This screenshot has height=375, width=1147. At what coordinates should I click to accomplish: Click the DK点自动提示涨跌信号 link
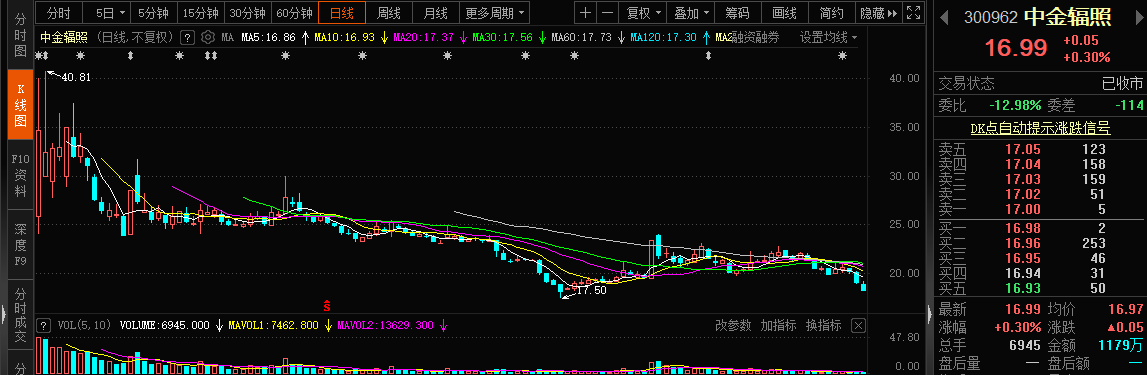[x=1040, y=129]
